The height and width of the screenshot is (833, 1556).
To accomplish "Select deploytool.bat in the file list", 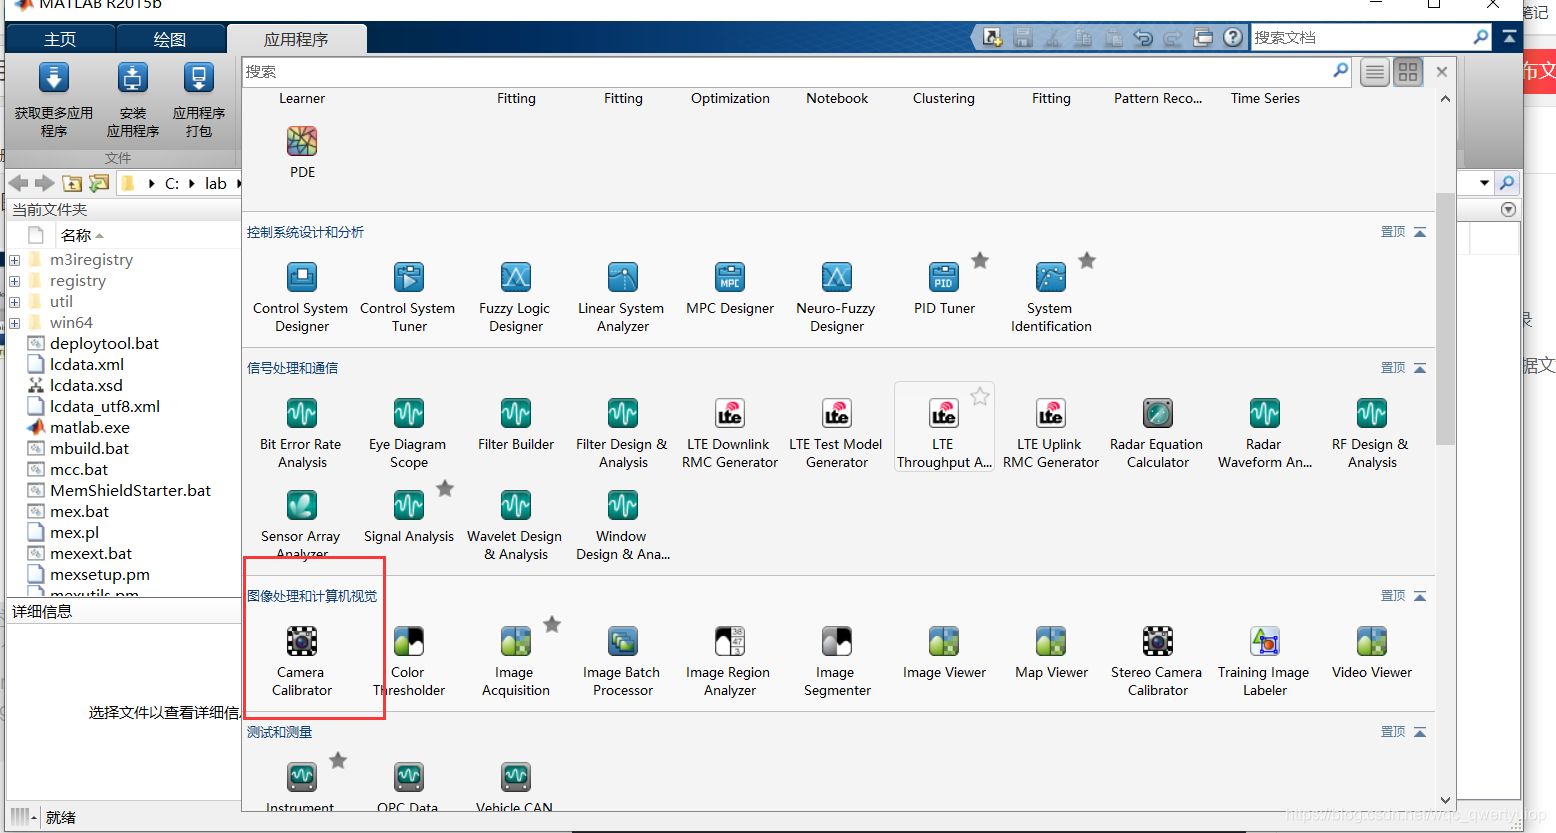I will (104, 344).
